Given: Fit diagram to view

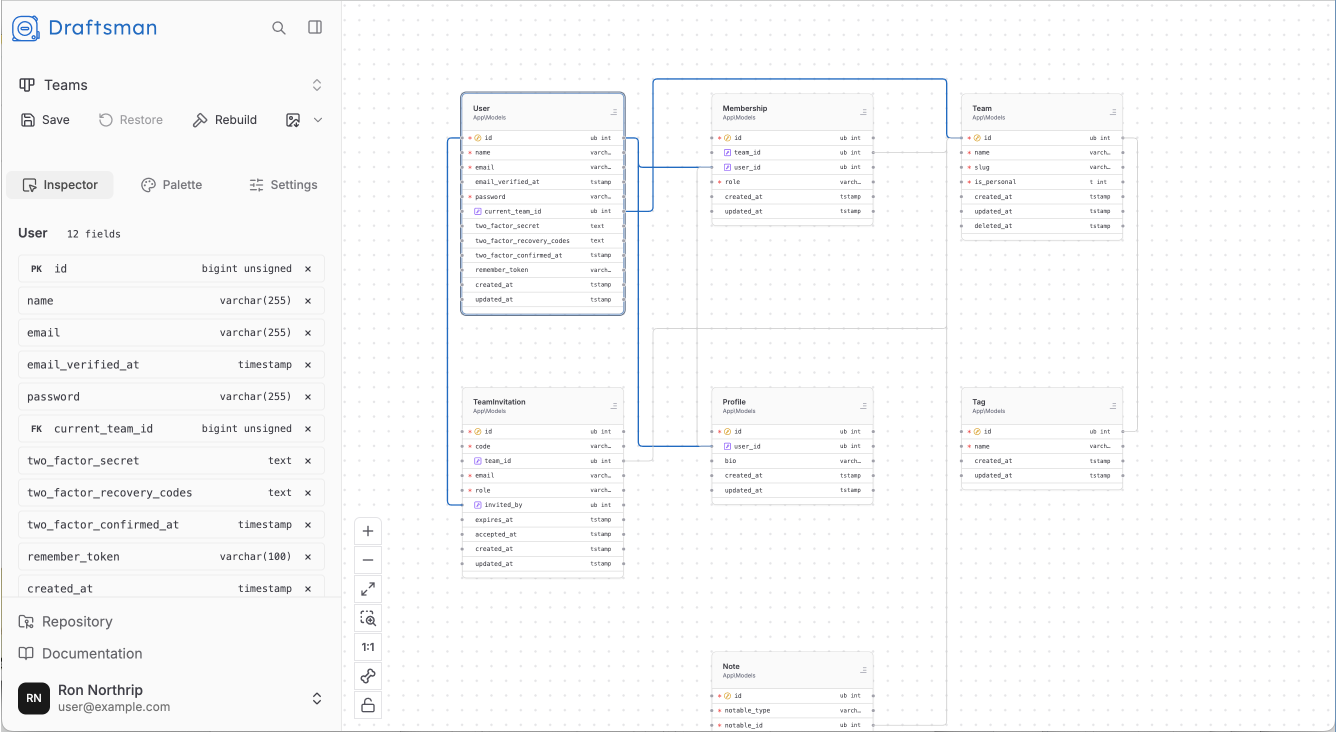Looking at the screenshot, I should 368,589.
